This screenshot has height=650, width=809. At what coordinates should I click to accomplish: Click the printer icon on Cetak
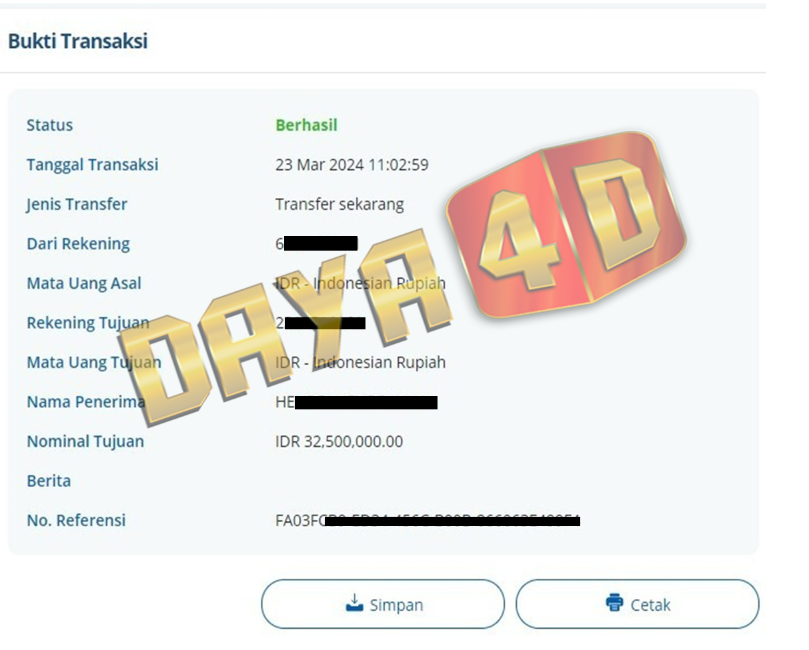click(x=614, y=603)
